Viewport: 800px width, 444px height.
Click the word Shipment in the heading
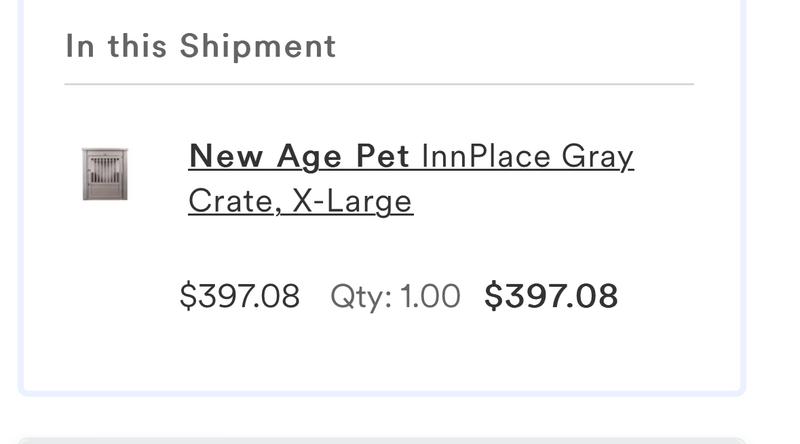258,46
